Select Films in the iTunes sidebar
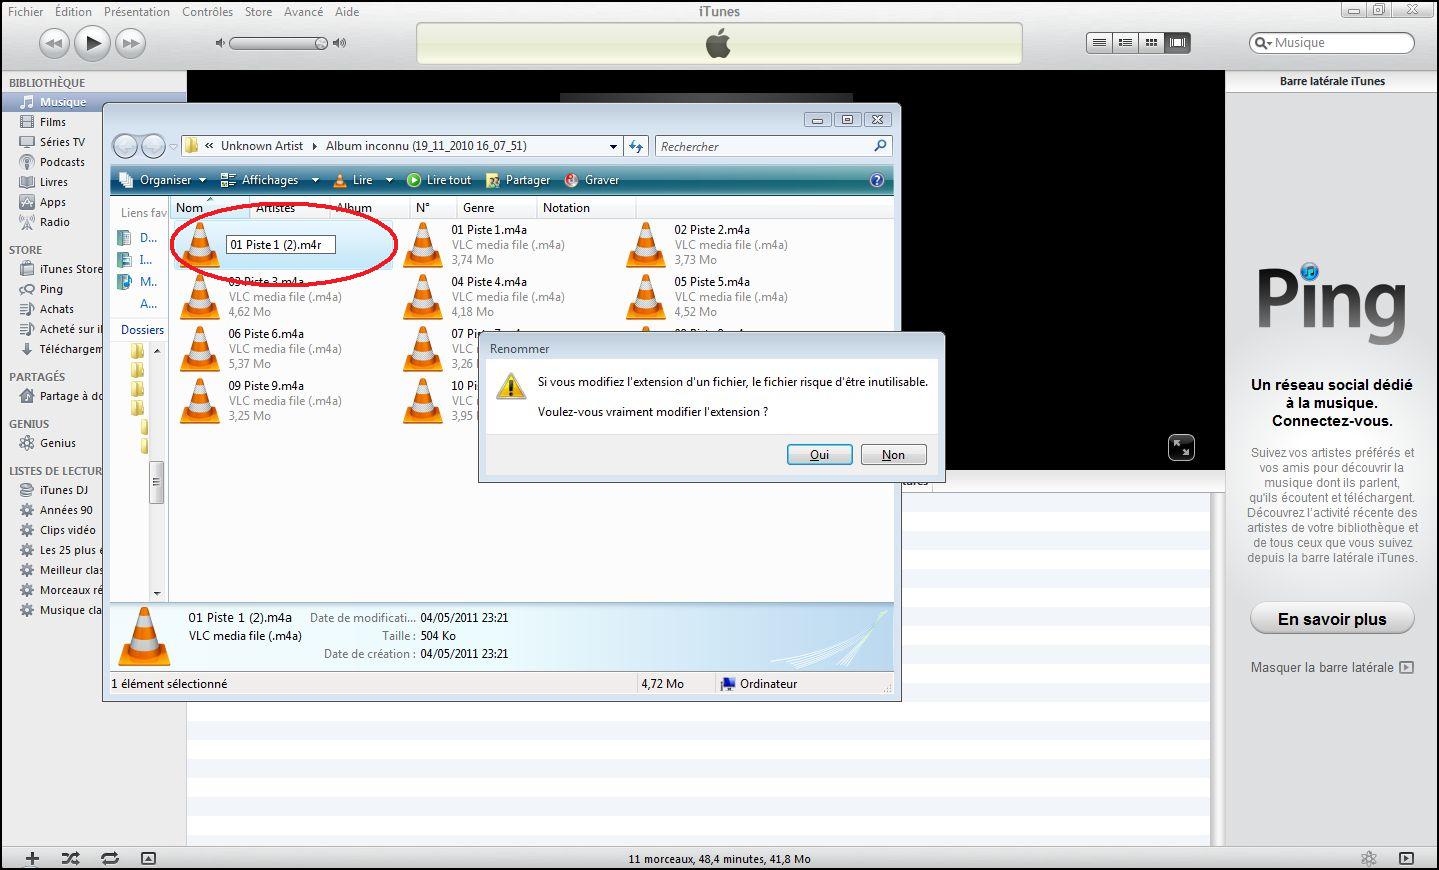This screenshot has height=870, width=1439. pos(53,122)
